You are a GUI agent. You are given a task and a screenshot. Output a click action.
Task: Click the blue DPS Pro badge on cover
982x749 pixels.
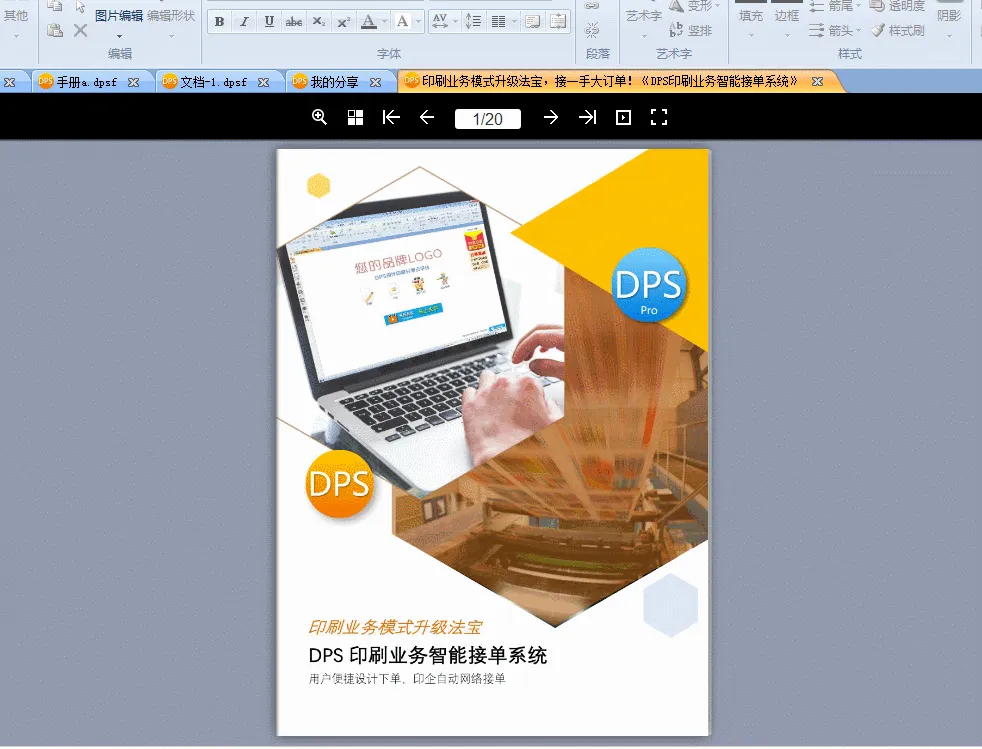(x=649, y=284)
